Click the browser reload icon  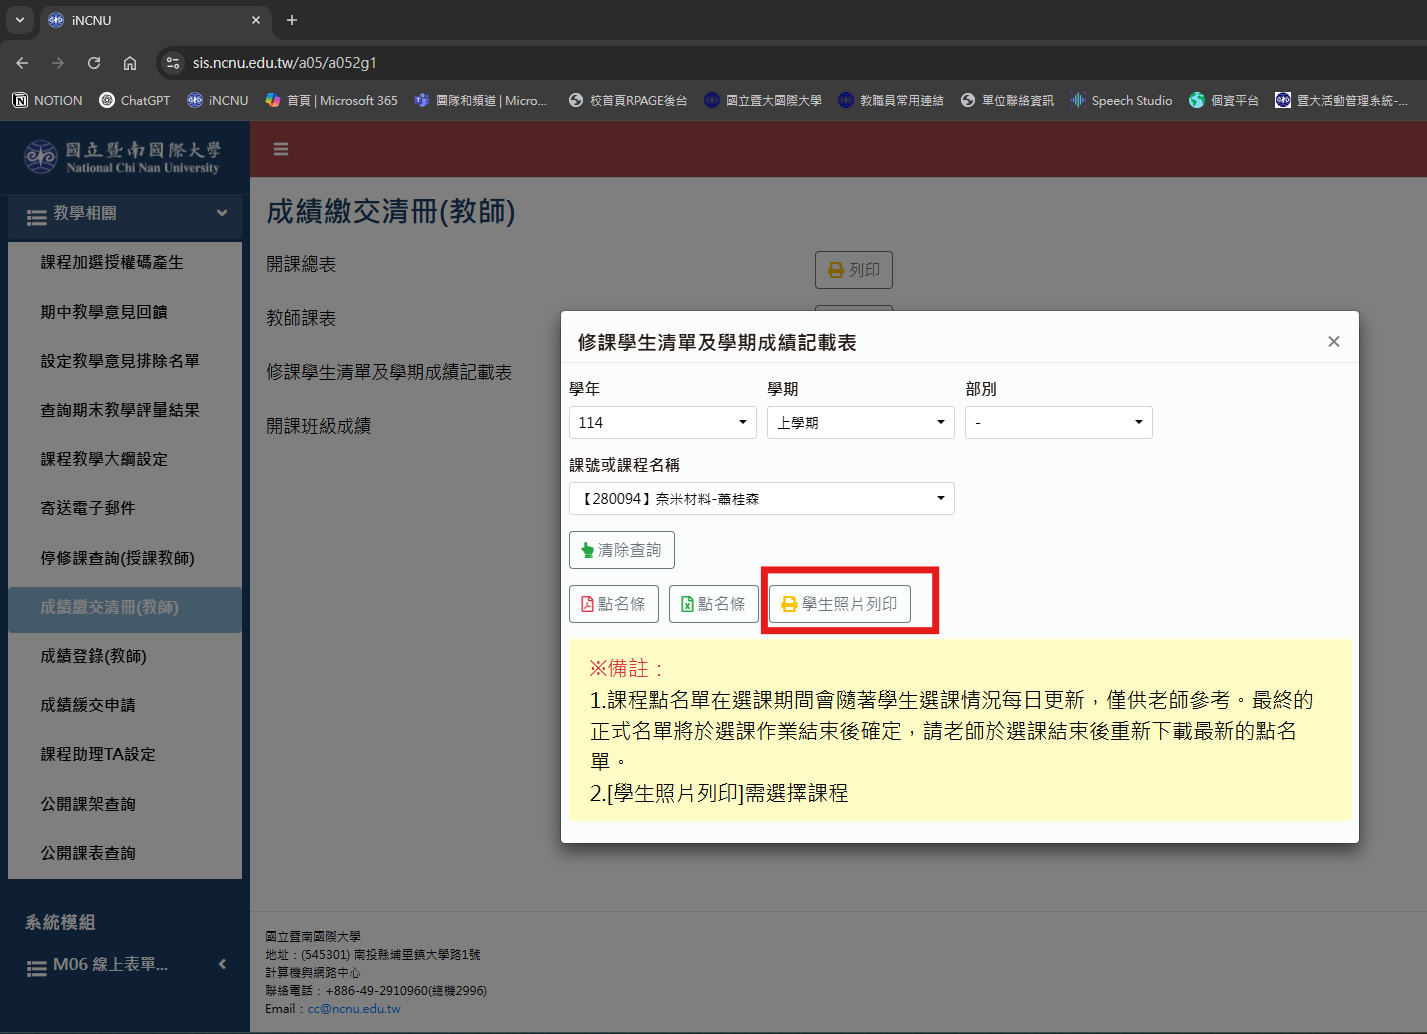[x=94, y=63]
